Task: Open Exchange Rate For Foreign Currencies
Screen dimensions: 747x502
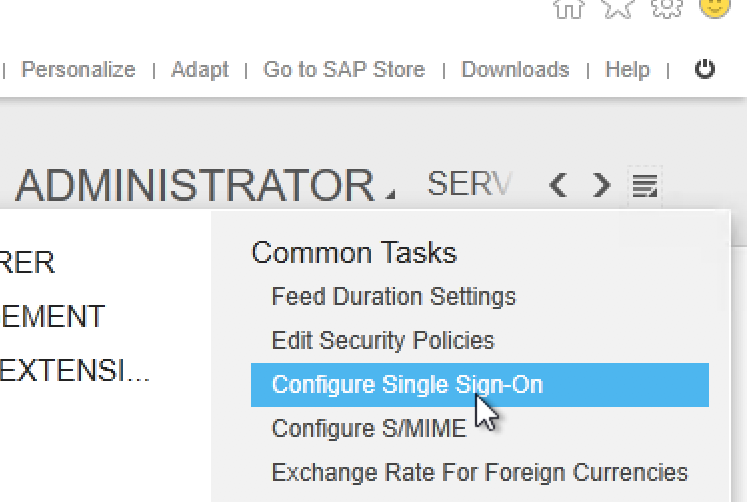Action: [480, 473]
